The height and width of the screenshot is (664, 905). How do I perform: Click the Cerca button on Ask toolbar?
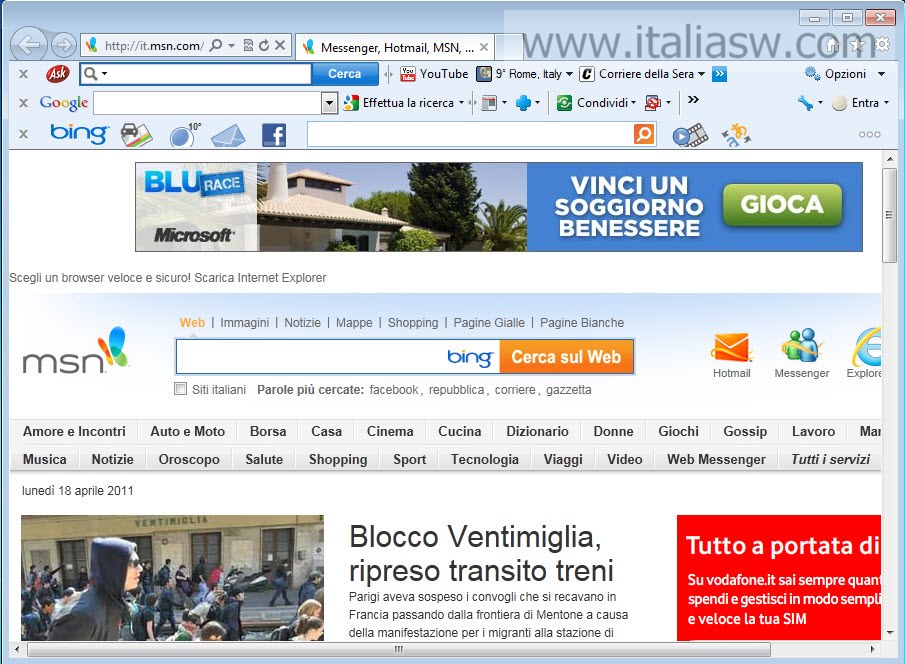tap(345, 74)
